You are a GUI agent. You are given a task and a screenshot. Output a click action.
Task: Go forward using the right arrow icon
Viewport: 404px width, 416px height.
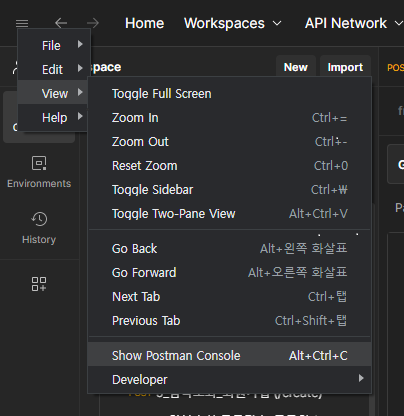coord(93,23)
